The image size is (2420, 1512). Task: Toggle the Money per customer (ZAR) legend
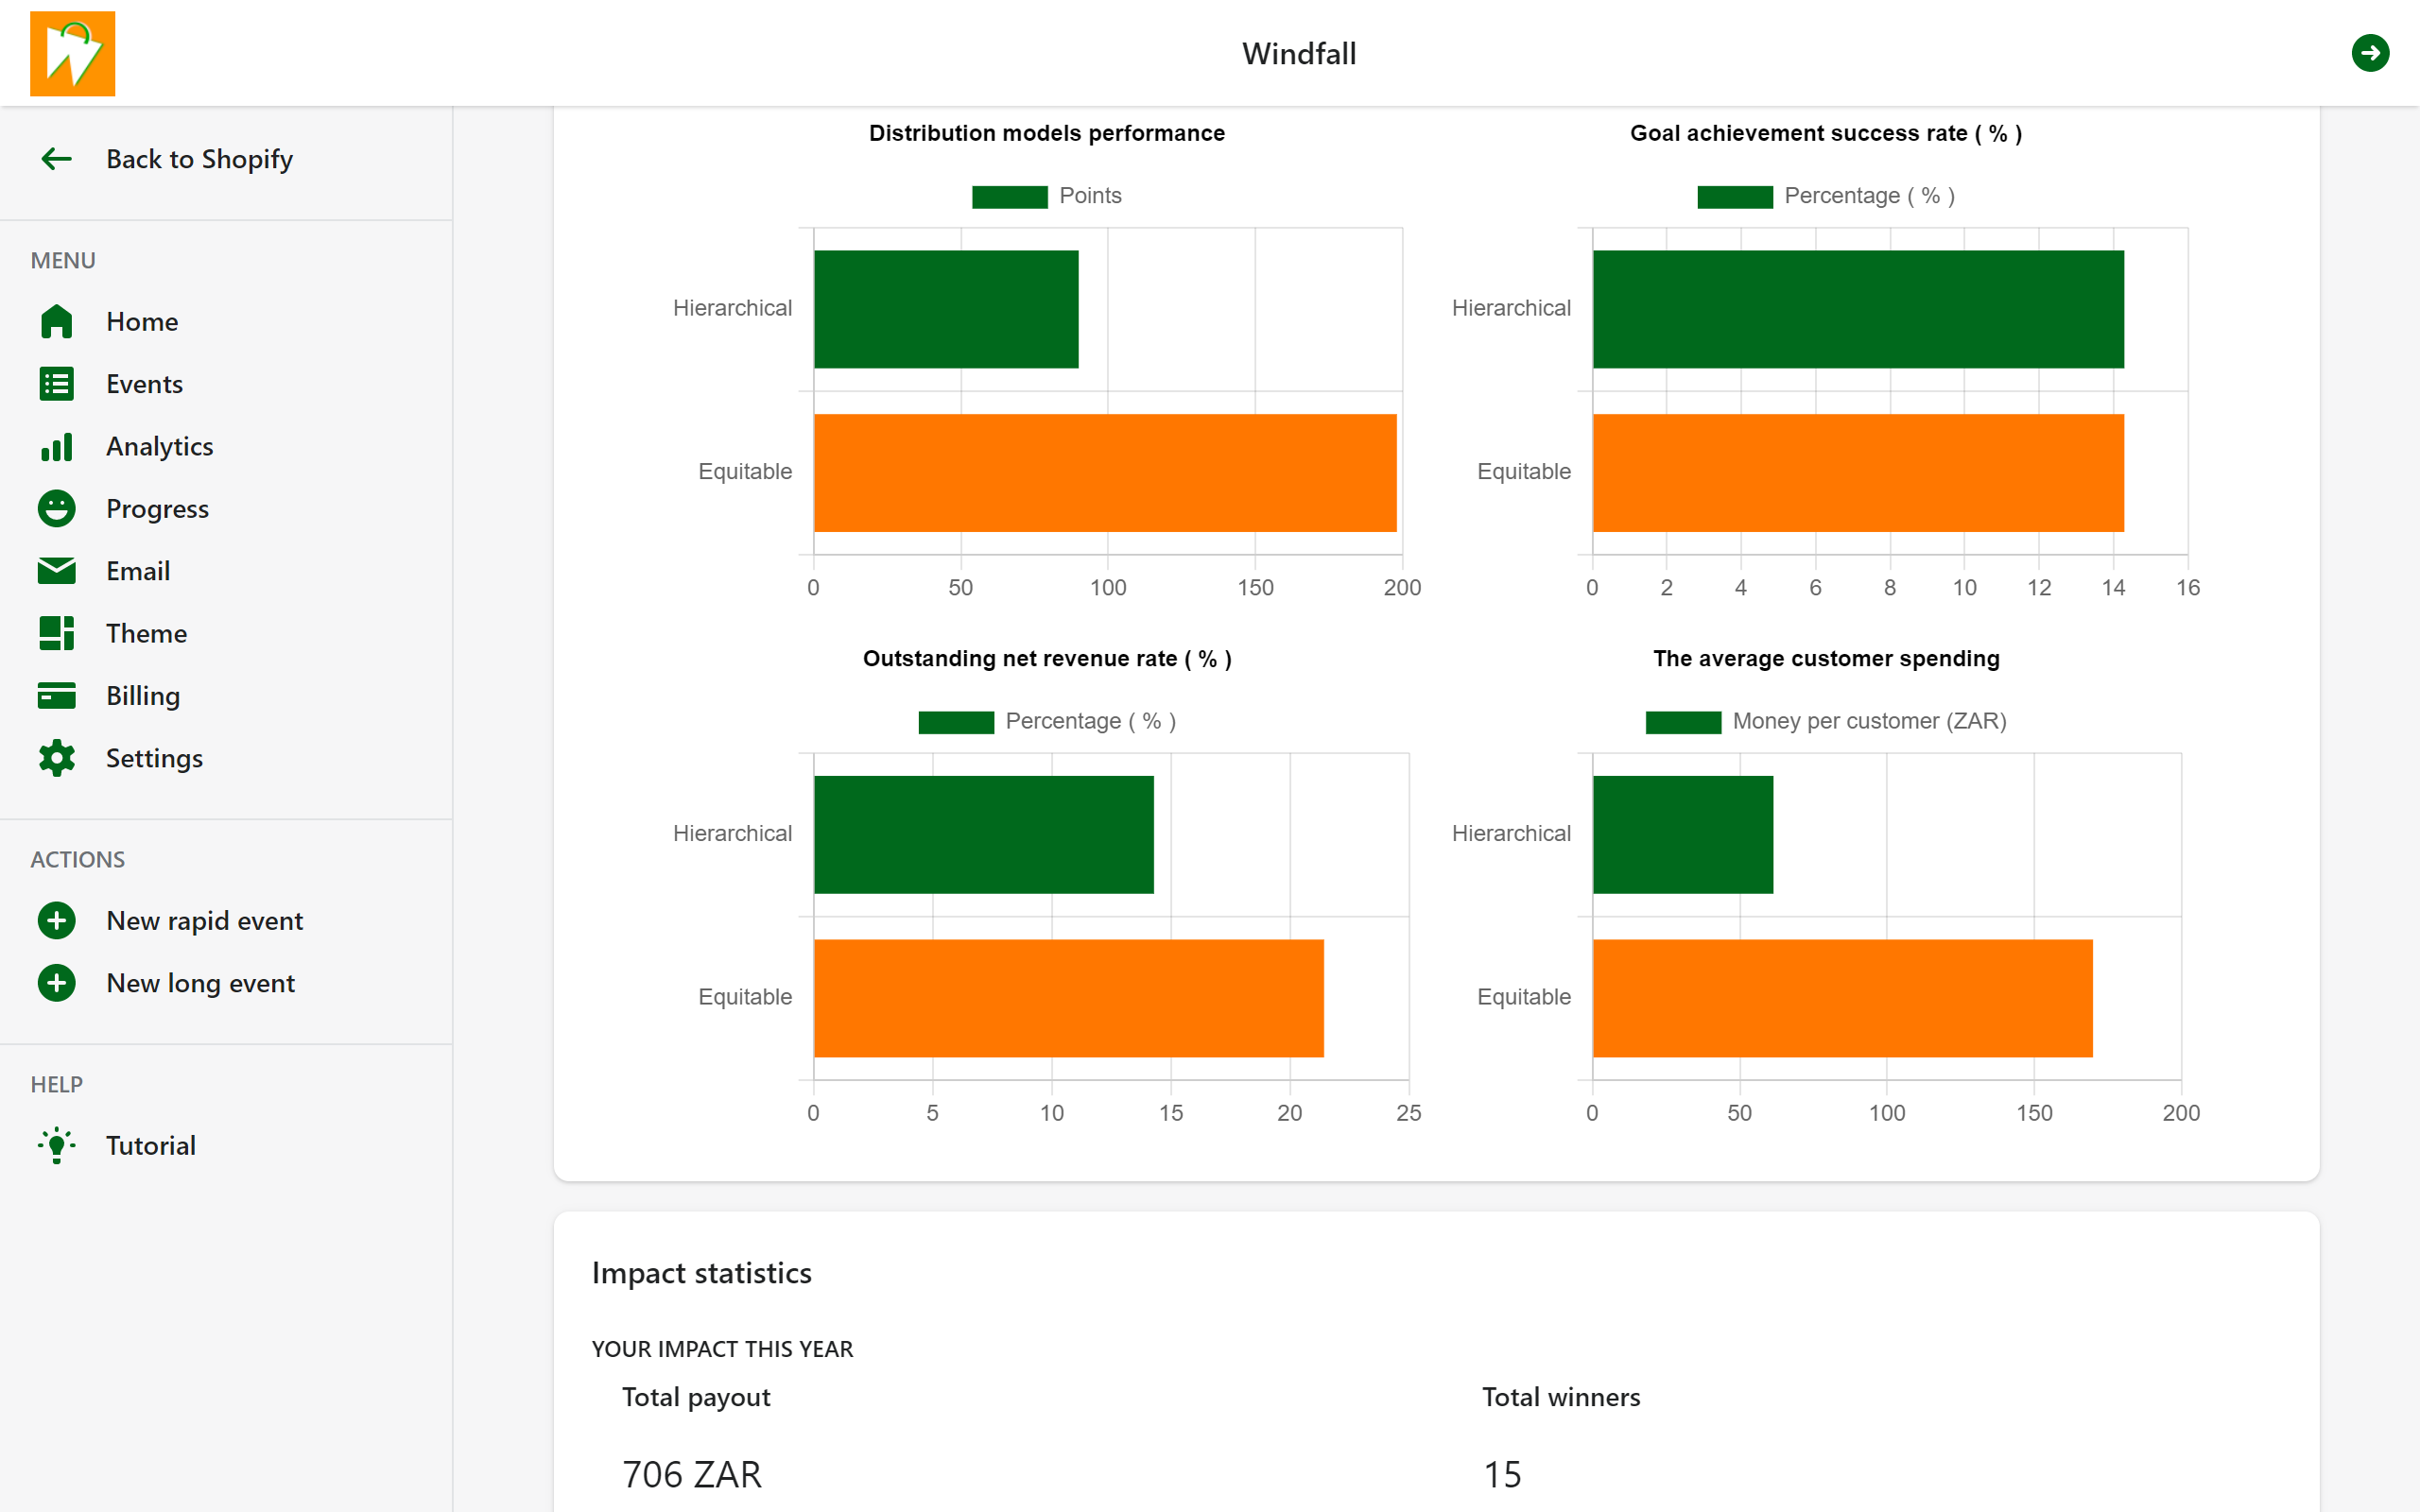click(1826, 720)
